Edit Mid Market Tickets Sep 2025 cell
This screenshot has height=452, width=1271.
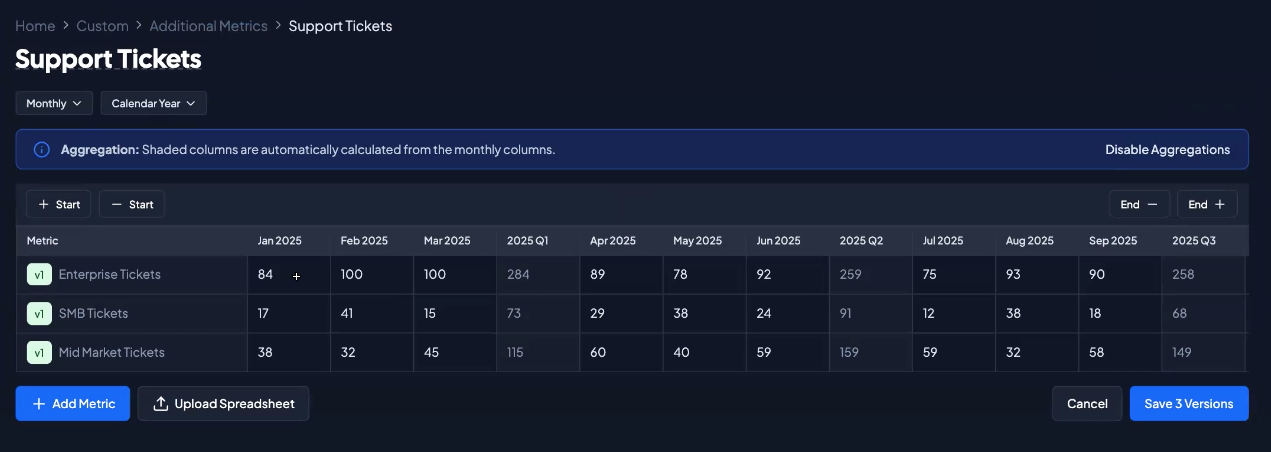tap(1120, 353)
